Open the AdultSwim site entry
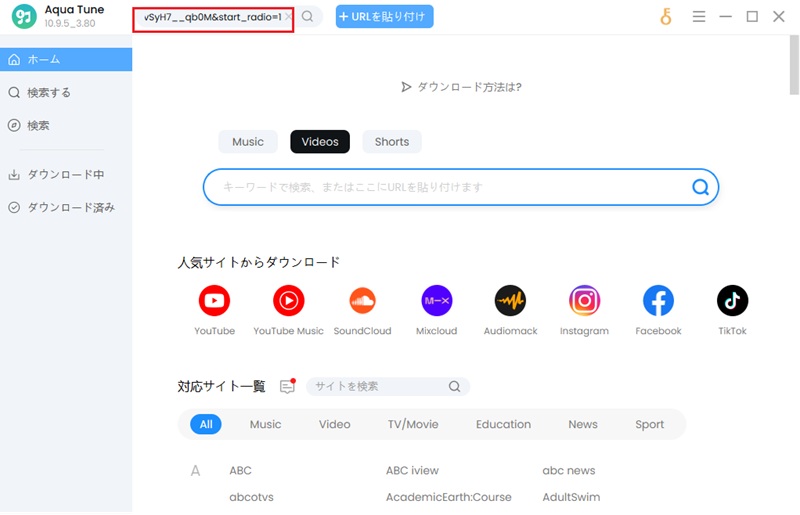This screenshot has height=515, width=800. point(571,497)
